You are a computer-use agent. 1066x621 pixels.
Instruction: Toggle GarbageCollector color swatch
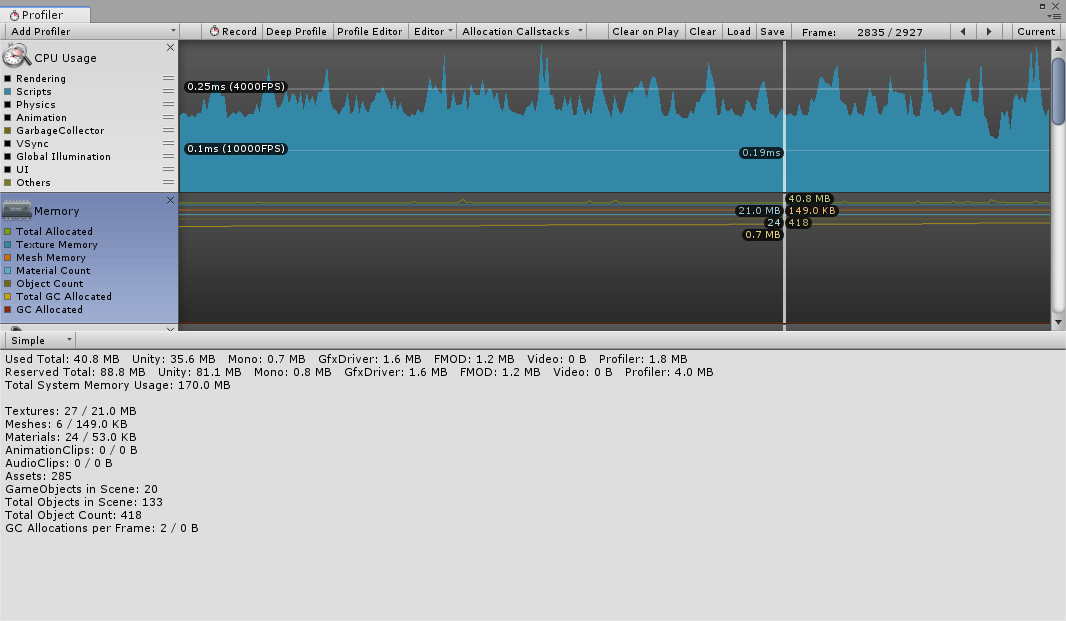pos(7,131)
